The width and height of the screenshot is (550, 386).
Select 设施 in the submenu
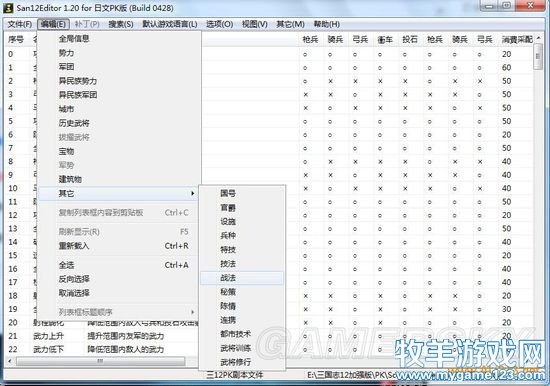[x=242, y=222]
